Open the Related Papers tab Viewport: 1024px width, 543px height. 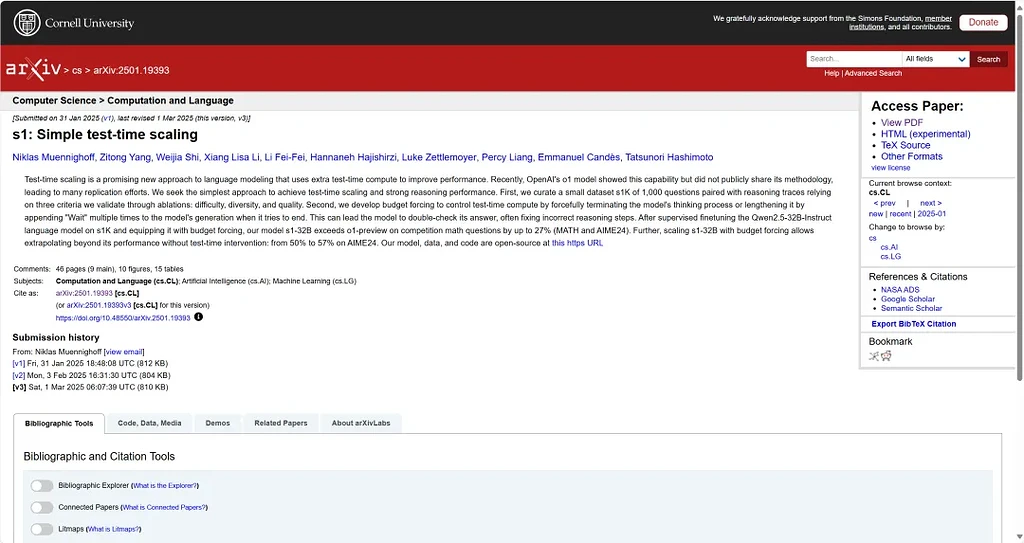point(281,423)
